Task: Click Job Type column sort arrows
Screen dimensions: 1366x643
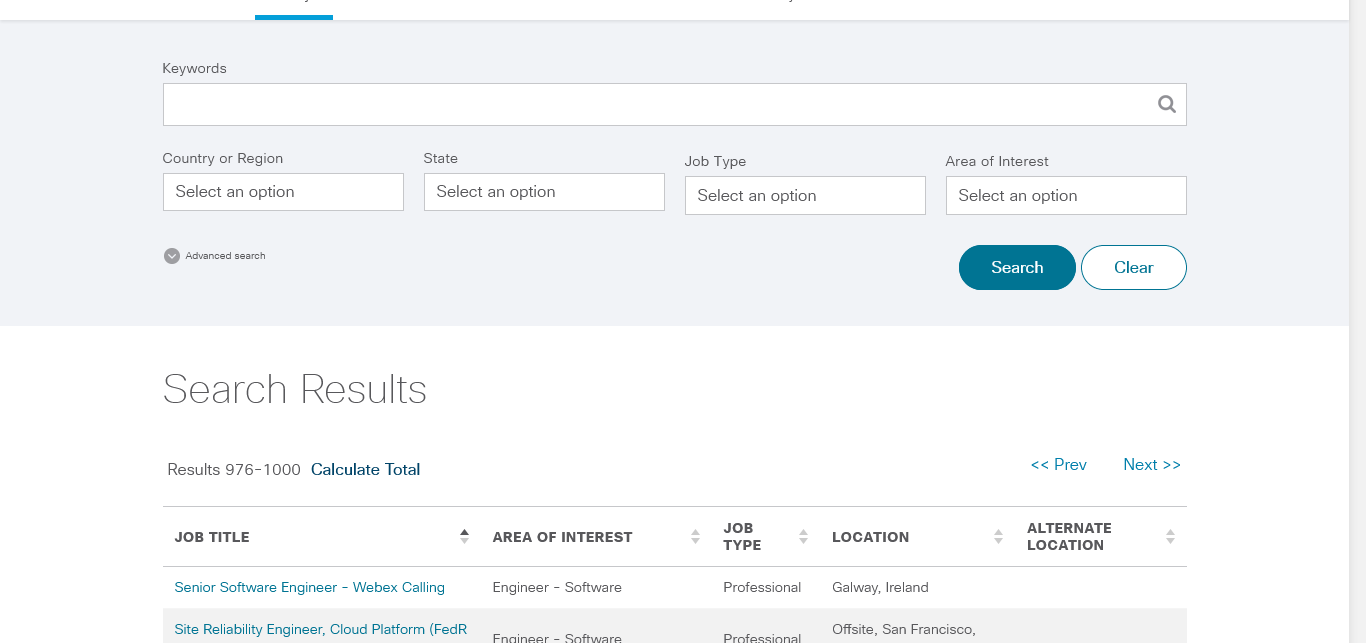Action: pyautogui.click(x=803, y=537)
